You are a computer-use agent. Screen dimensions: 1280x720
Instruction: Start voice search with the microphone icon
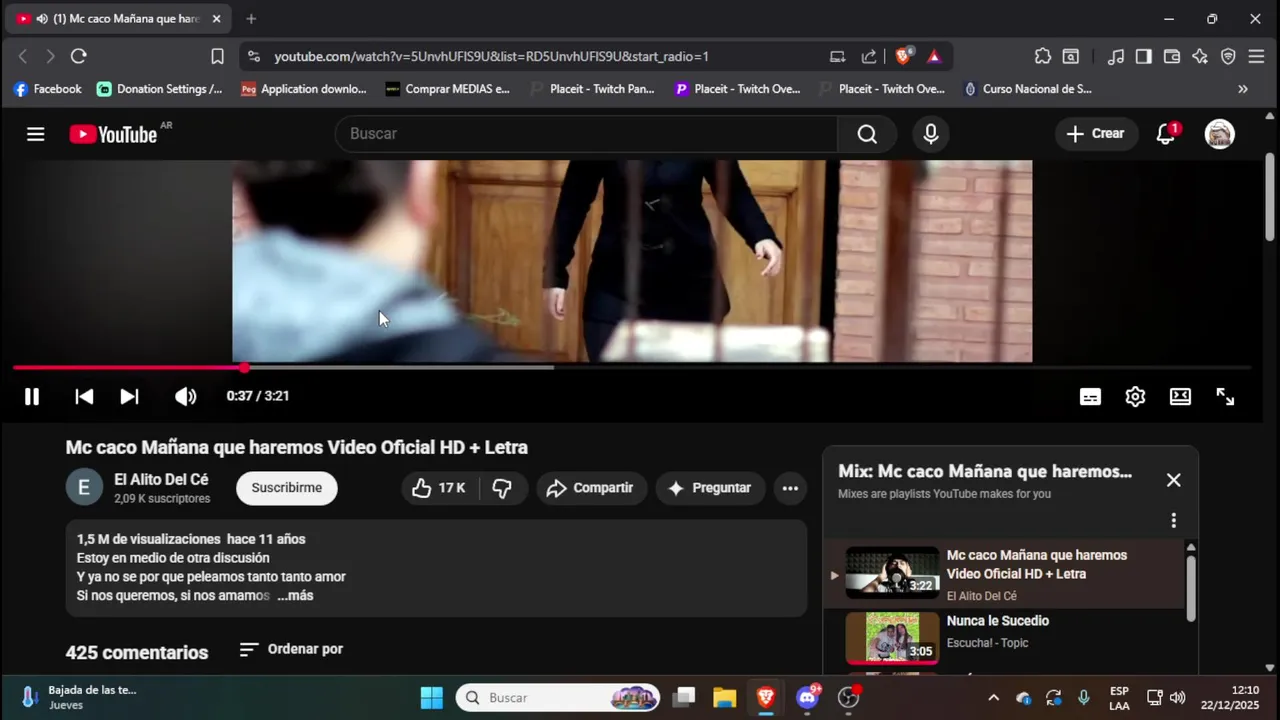(931, 134)
